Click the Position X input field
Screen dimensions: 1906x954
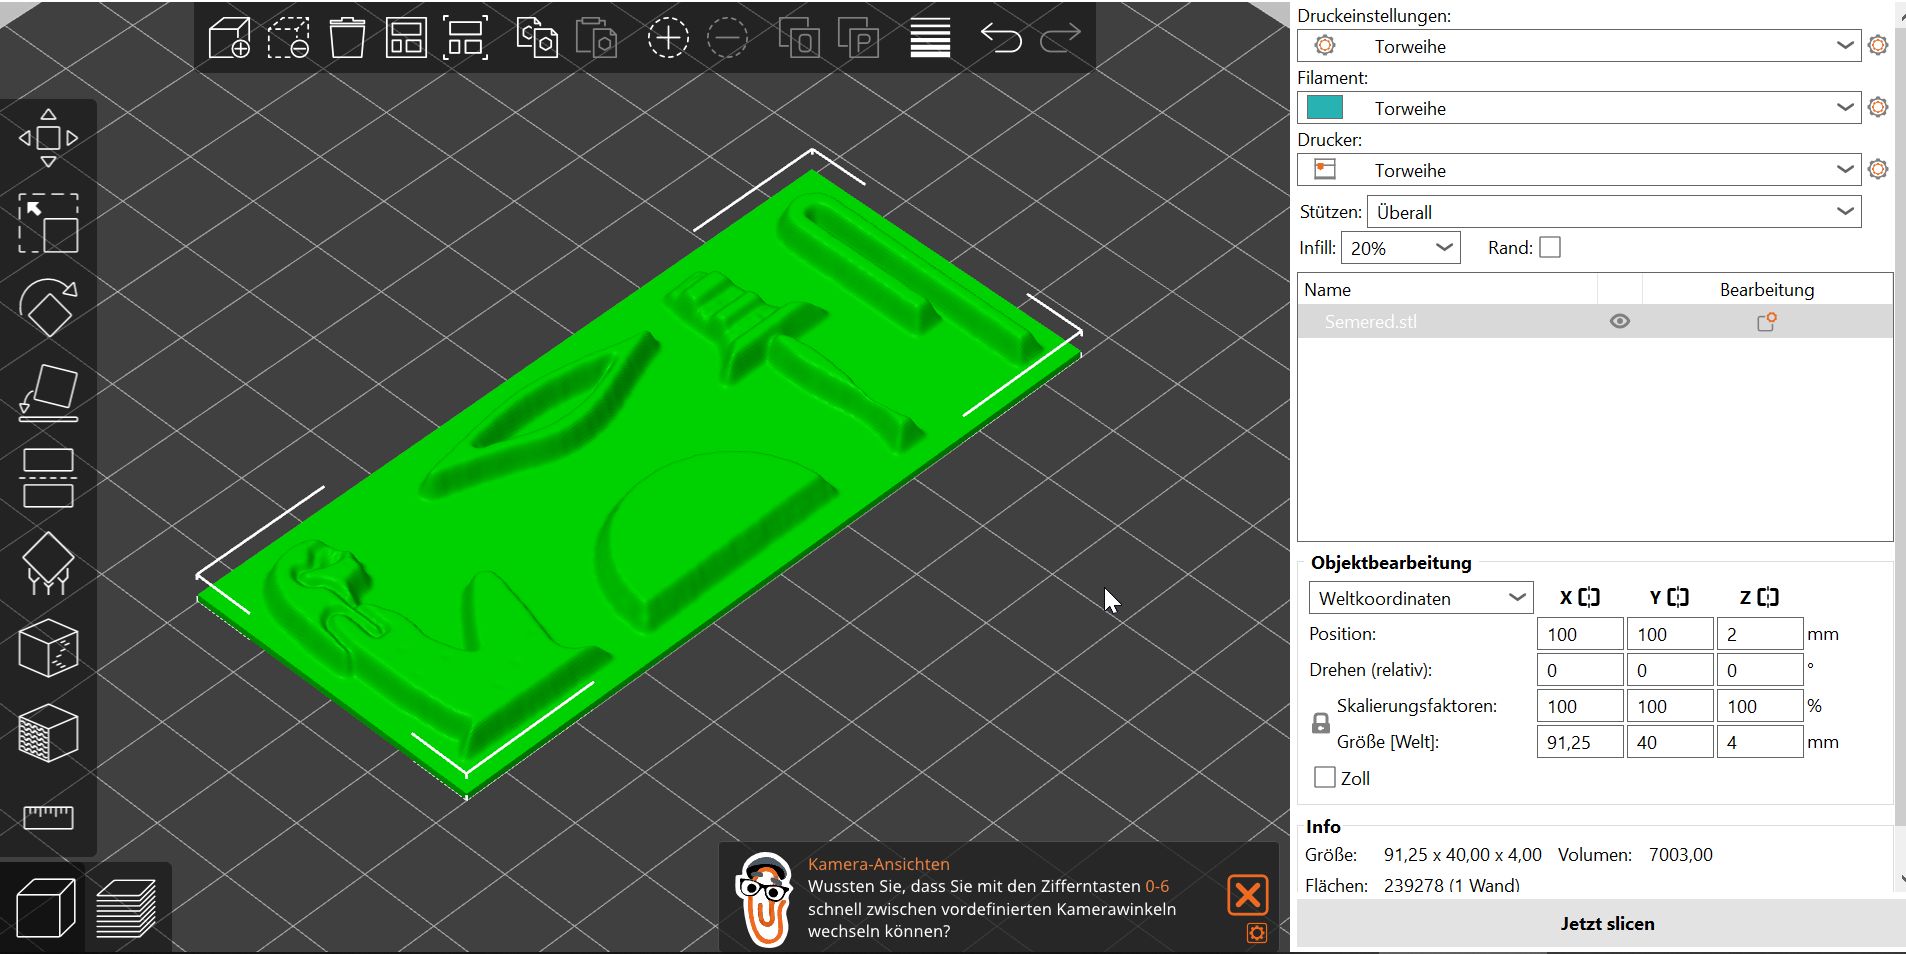point(1580,634)
